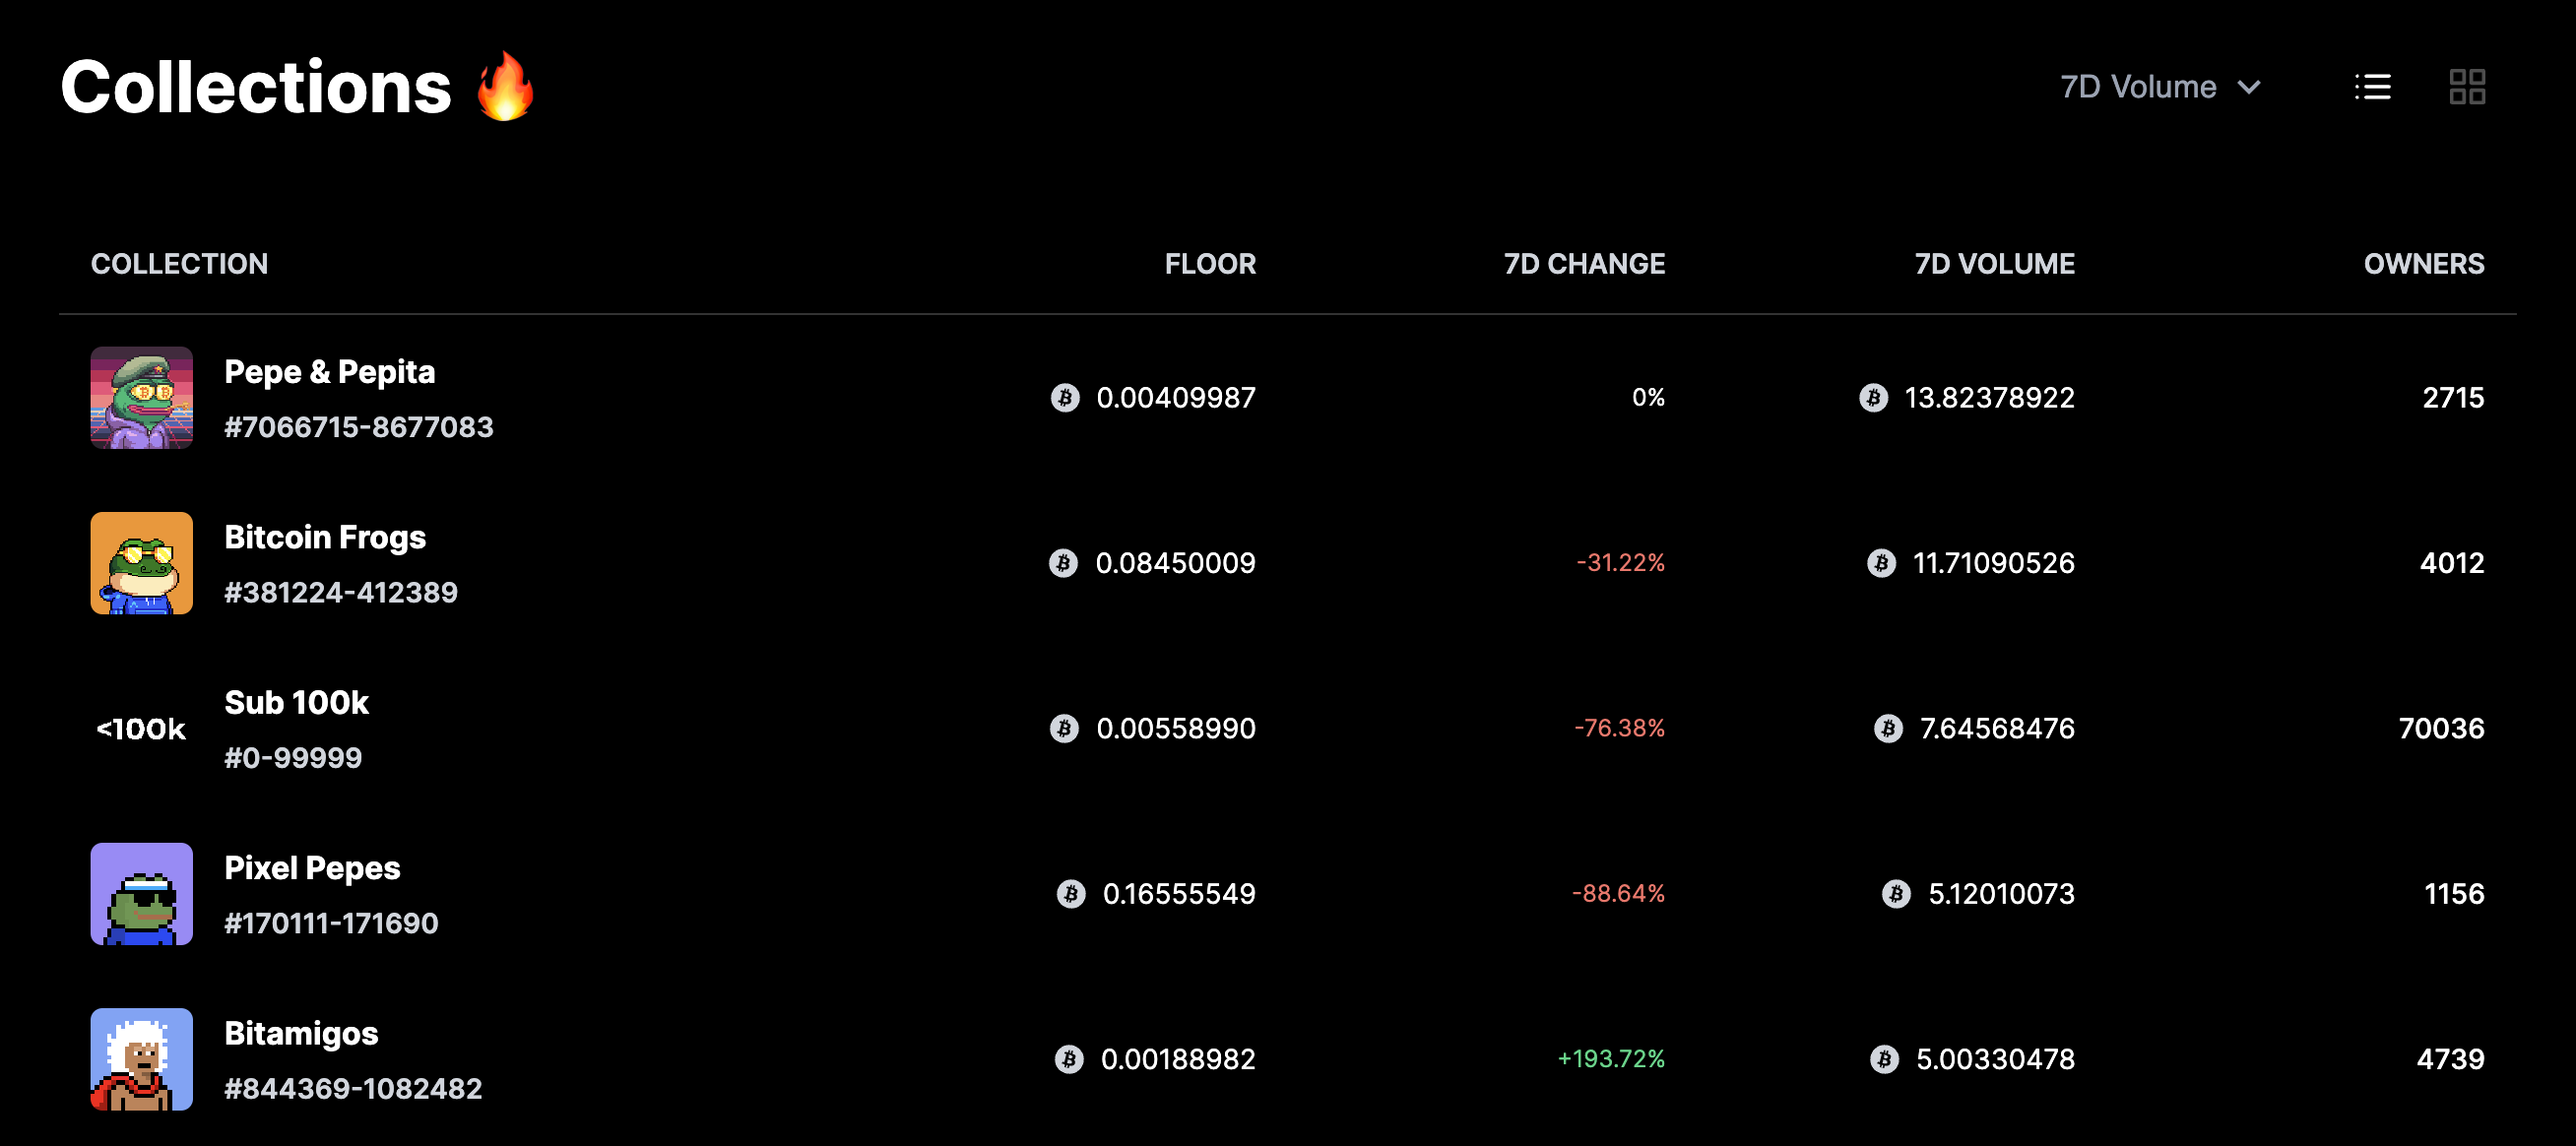Image resolution: width=2576 pixels, height=1146 pixels.
Task: Click the fire emoji beside Collections title
Action: 503,87
